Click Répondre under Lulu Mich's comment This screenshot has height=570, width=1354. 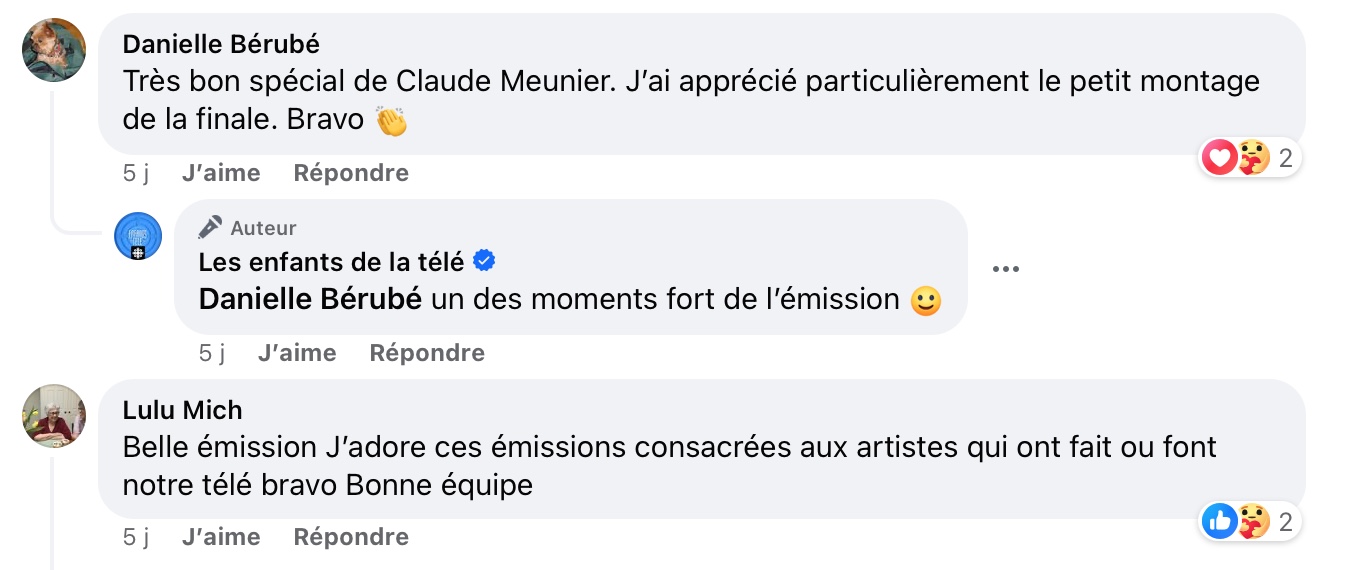(351, 537)
